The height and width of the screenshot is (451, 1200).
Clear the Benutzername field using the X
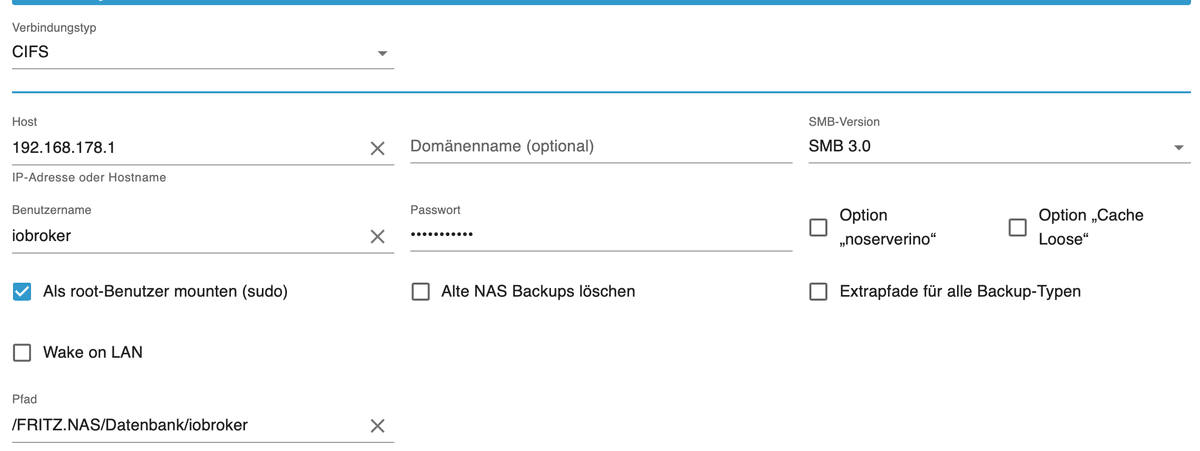pos(377,237)
